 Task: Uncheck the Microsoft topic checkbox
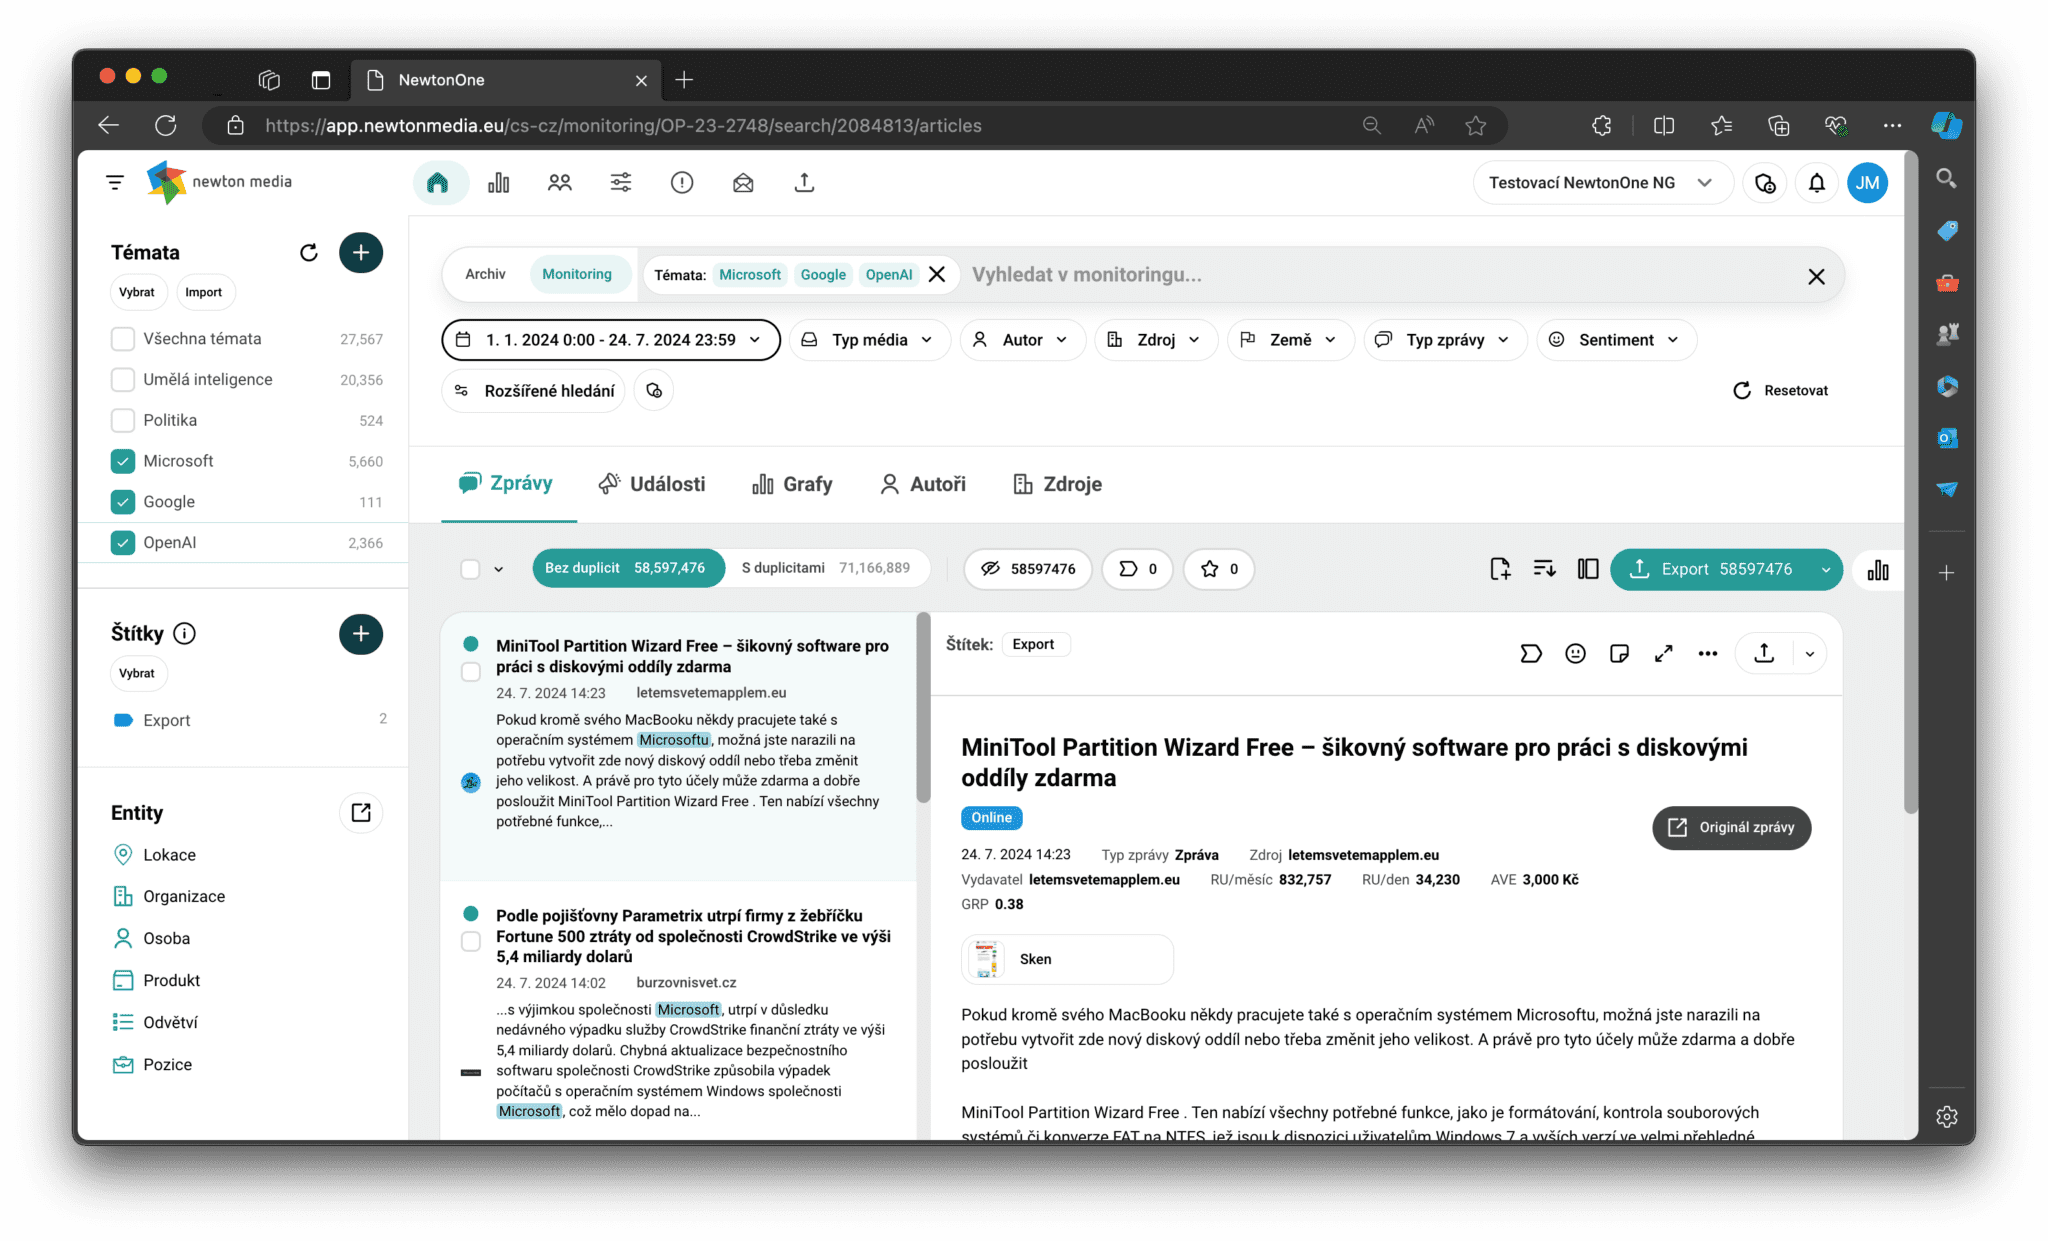123,461
